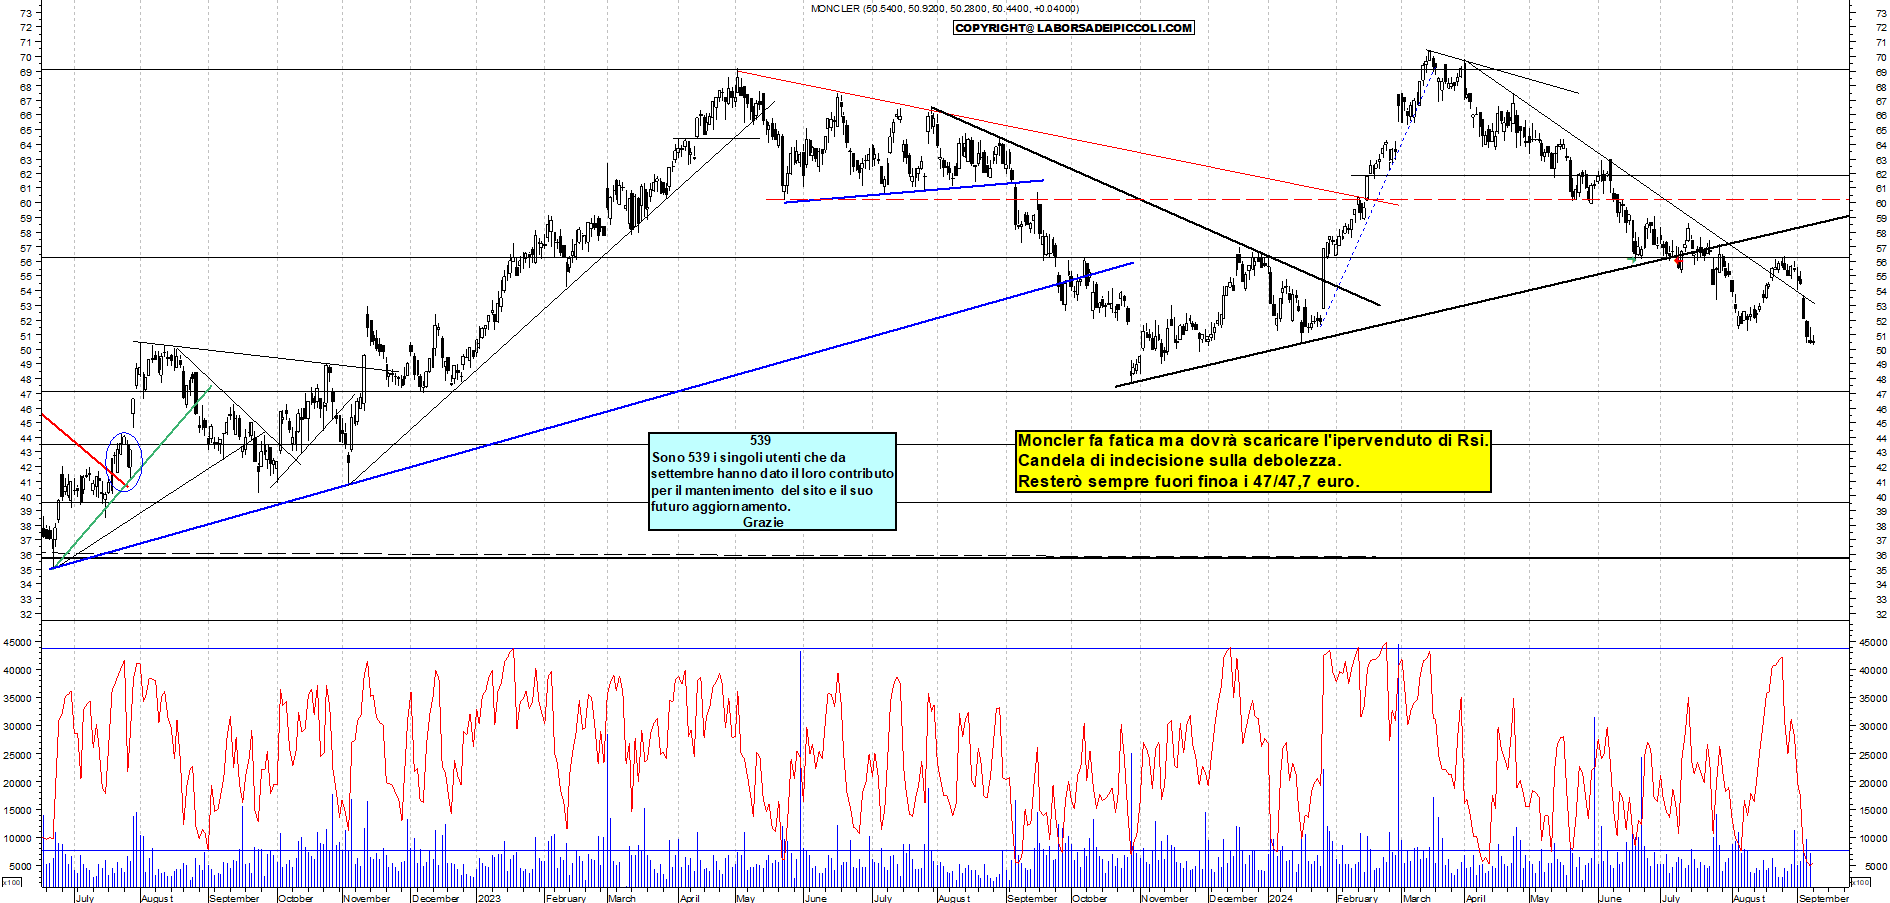This screenshot has width=1890, height=903.
Task: Click the line 'Candela di indecisione sulla debolezza.'
Action: coord(1179,461)
